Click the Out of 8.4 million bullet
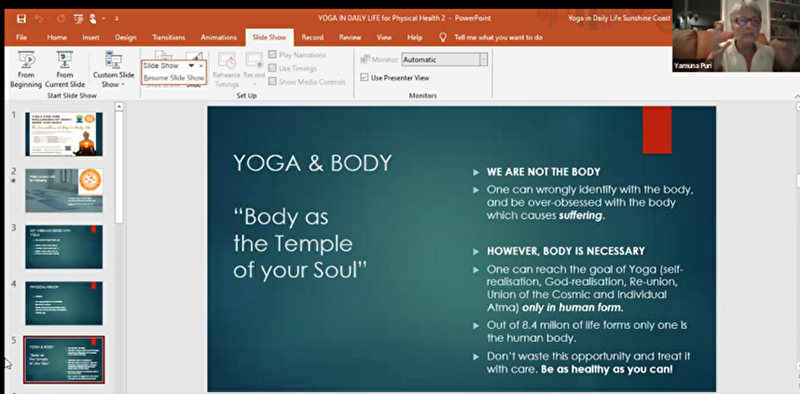Viewport: 800px width, 394px height. pyautogui.click(x=587, y=331)
